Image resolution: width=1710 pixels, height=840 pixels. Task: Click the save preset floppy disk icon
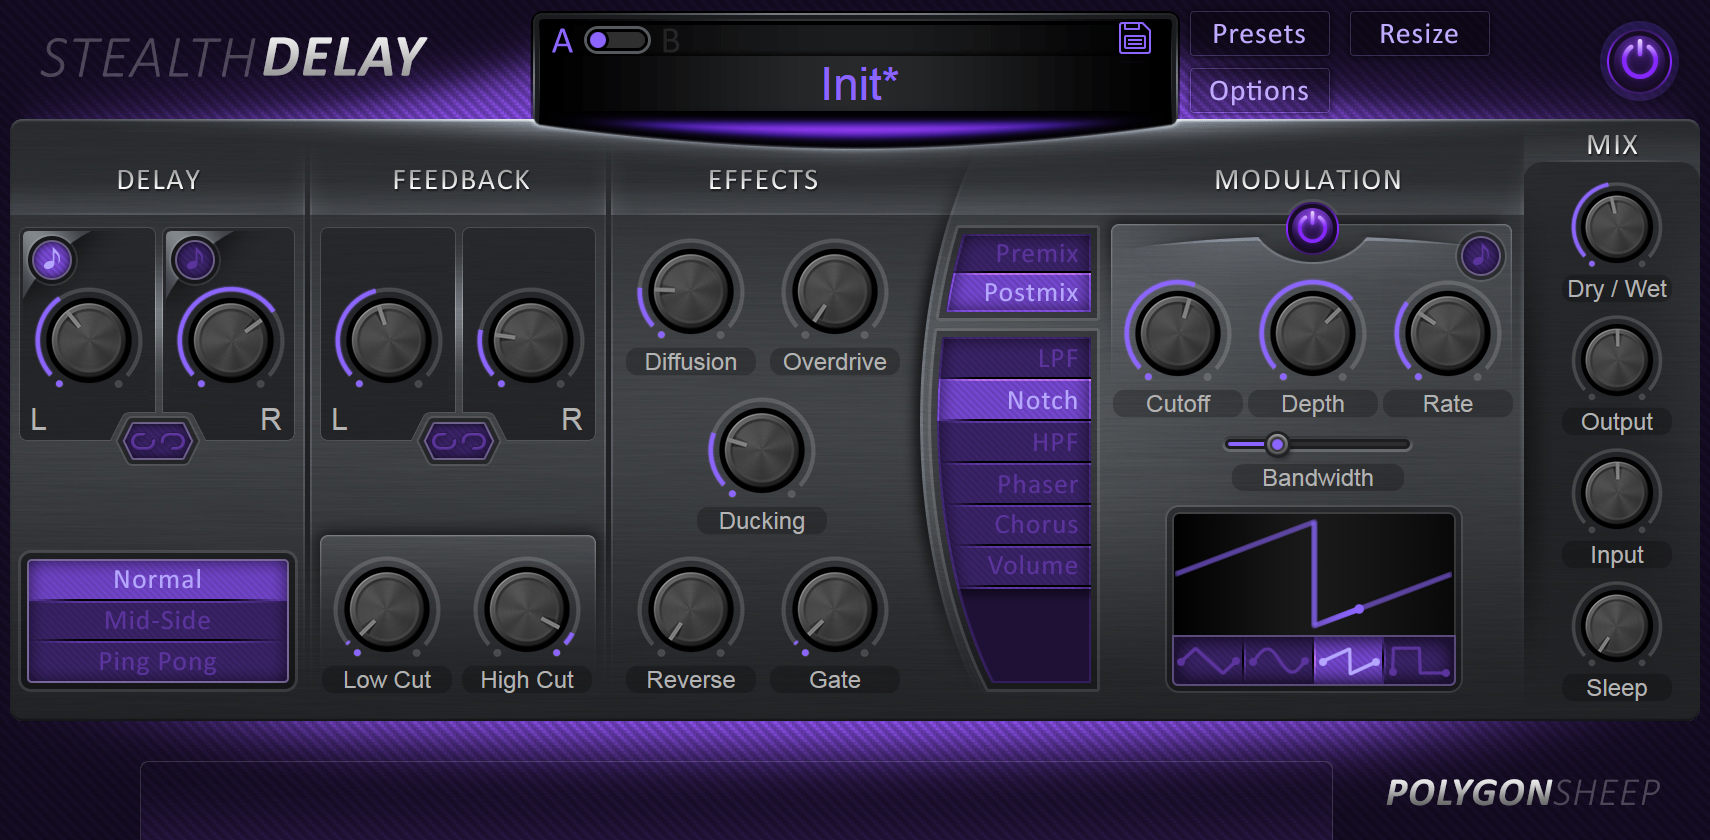pos(1134,38)
